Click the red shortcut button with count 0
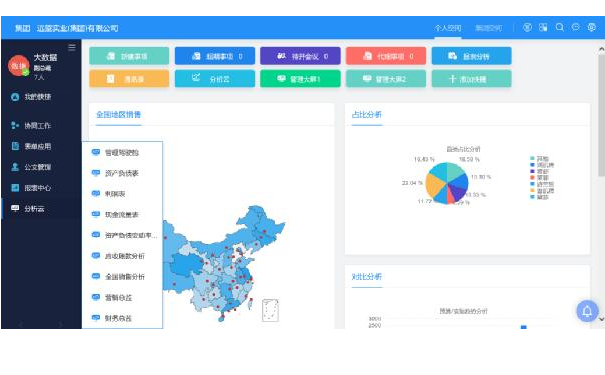Image resolution: width=605 pixels, height=375 pixels. pyautogui.click(x=386, y=56)
